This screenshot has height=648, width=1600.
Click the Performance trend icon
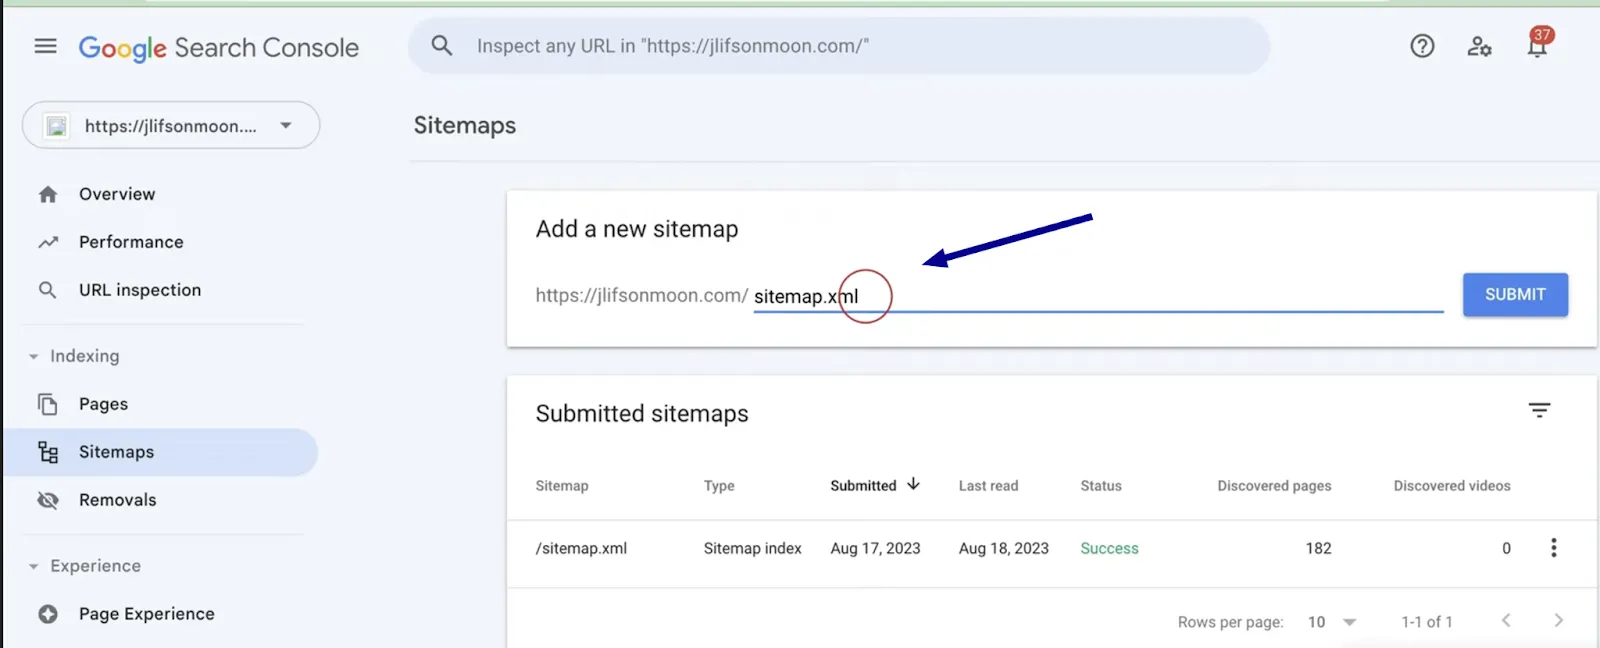coord(48,242)
